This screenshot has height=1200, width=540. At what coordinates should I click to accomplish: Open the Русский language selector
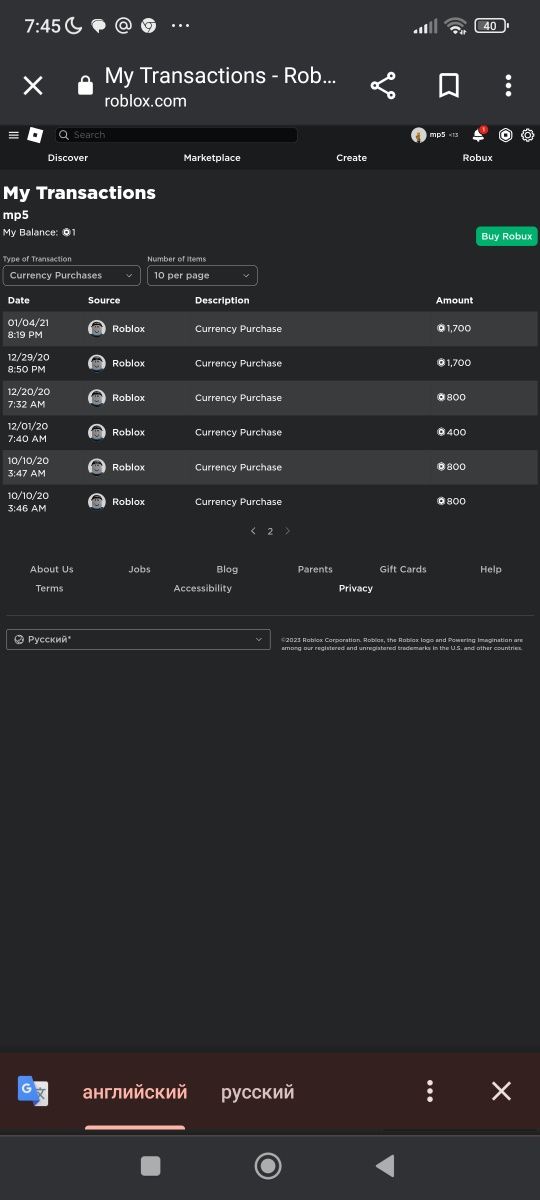pyautogui.click(x=138, y=639)
